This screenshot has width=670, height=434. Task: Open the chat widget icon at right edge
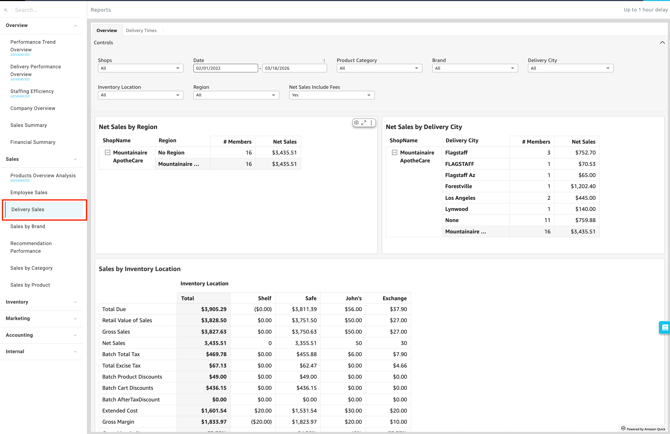pyautogui.click(x=664, y=328)
